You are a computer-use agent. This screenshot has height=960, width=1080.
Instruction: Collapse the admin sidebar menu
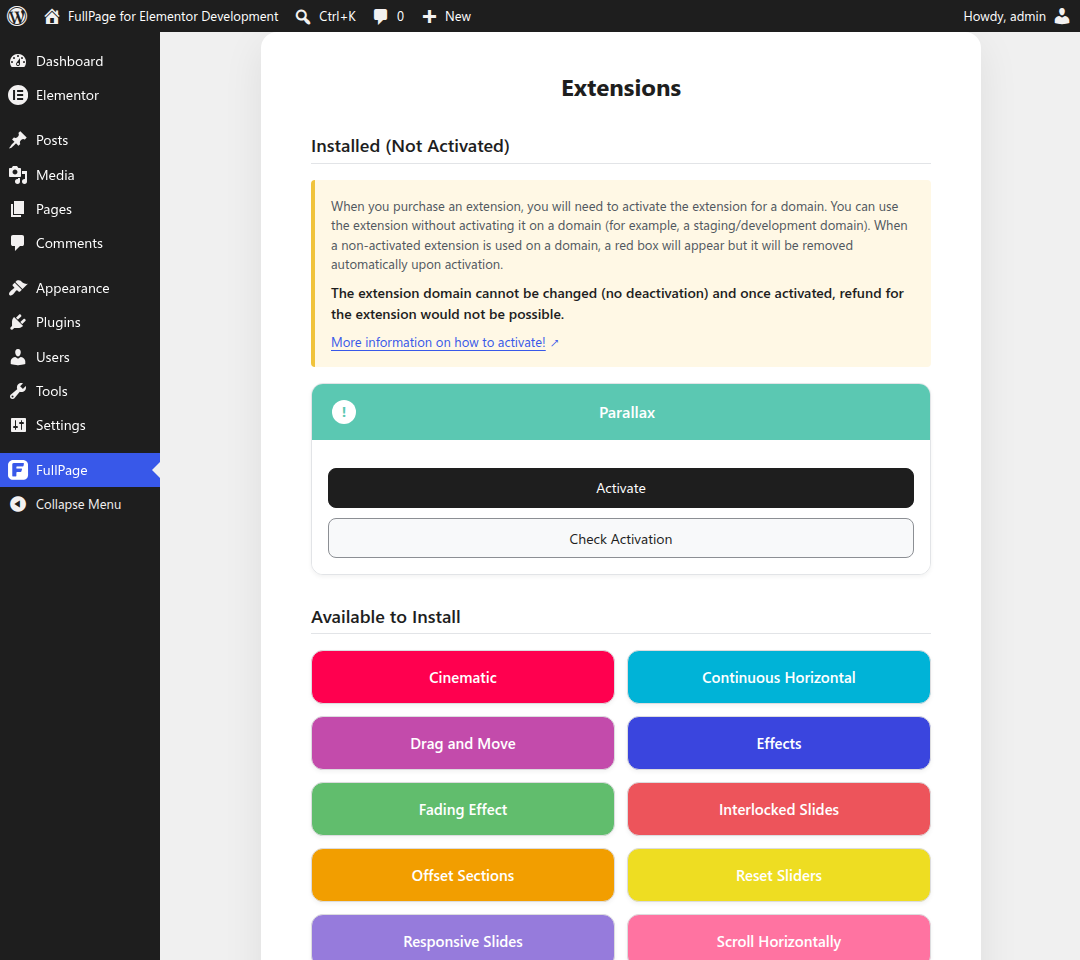pos(80,504)
